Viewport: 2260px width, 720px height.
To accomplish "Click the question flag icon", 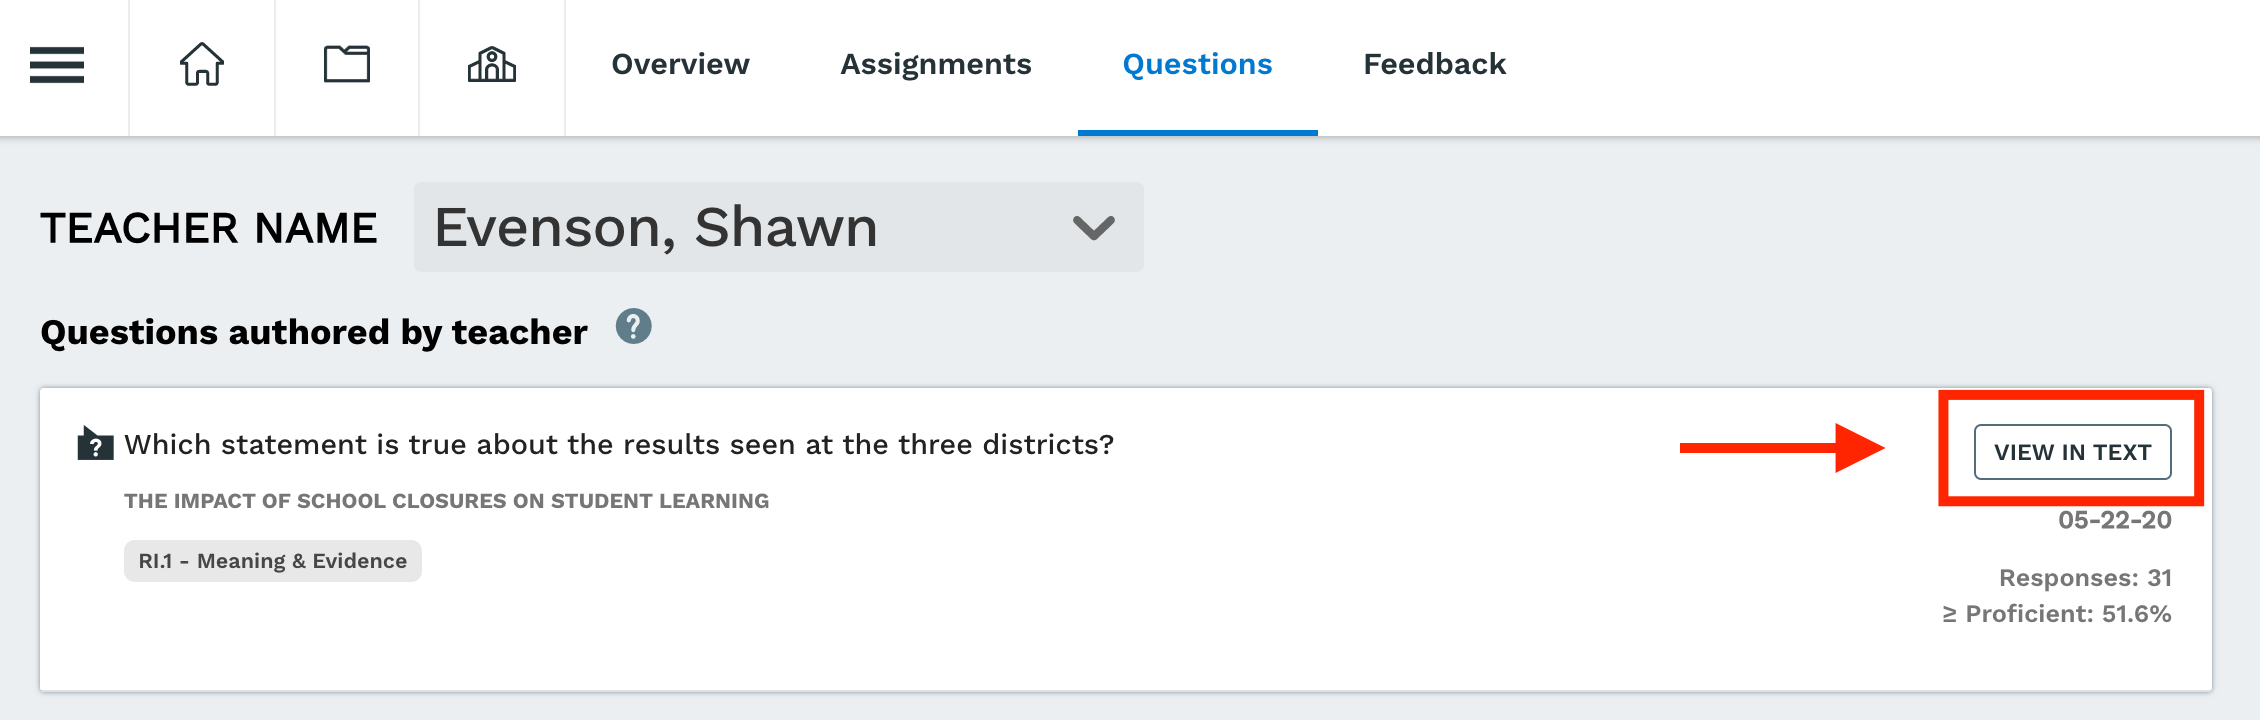I will pyautogui.click(x=95, y=443).
